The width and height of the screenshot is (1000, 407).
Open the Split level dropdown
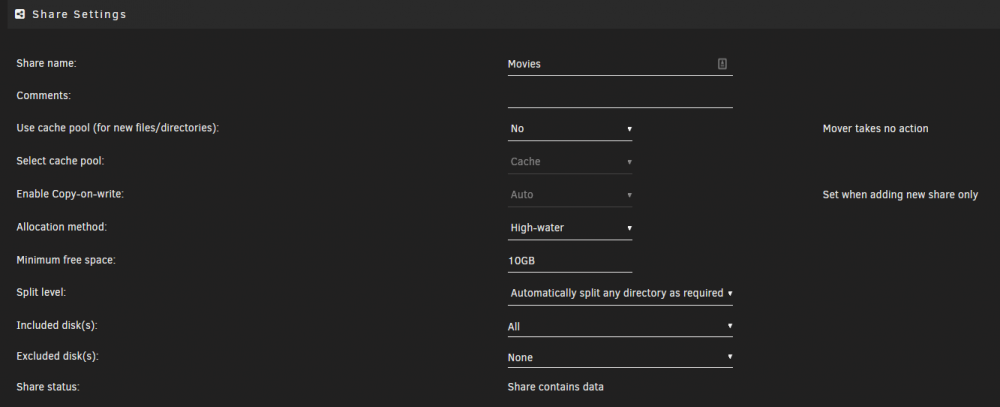pyautogui.click(x=620, y=293)
